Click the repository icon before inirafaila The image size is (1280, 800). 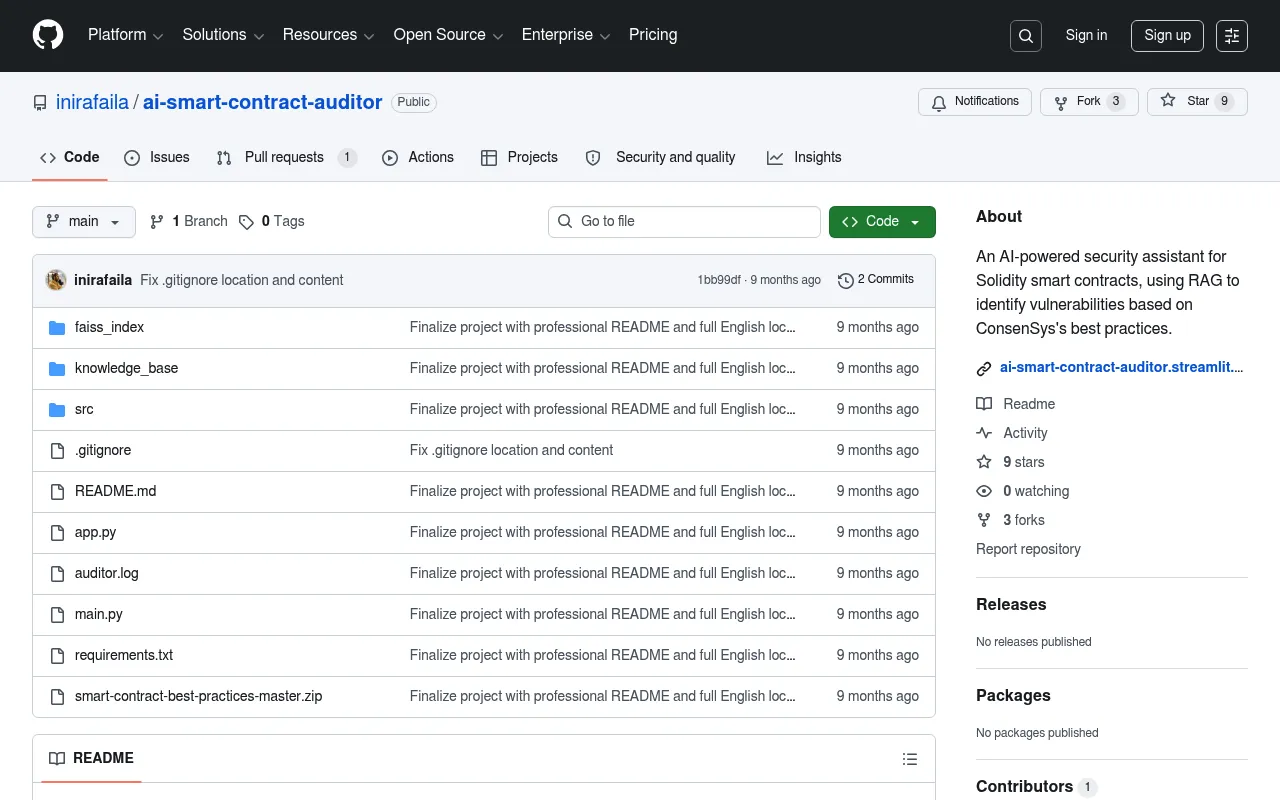pos(40,103)
